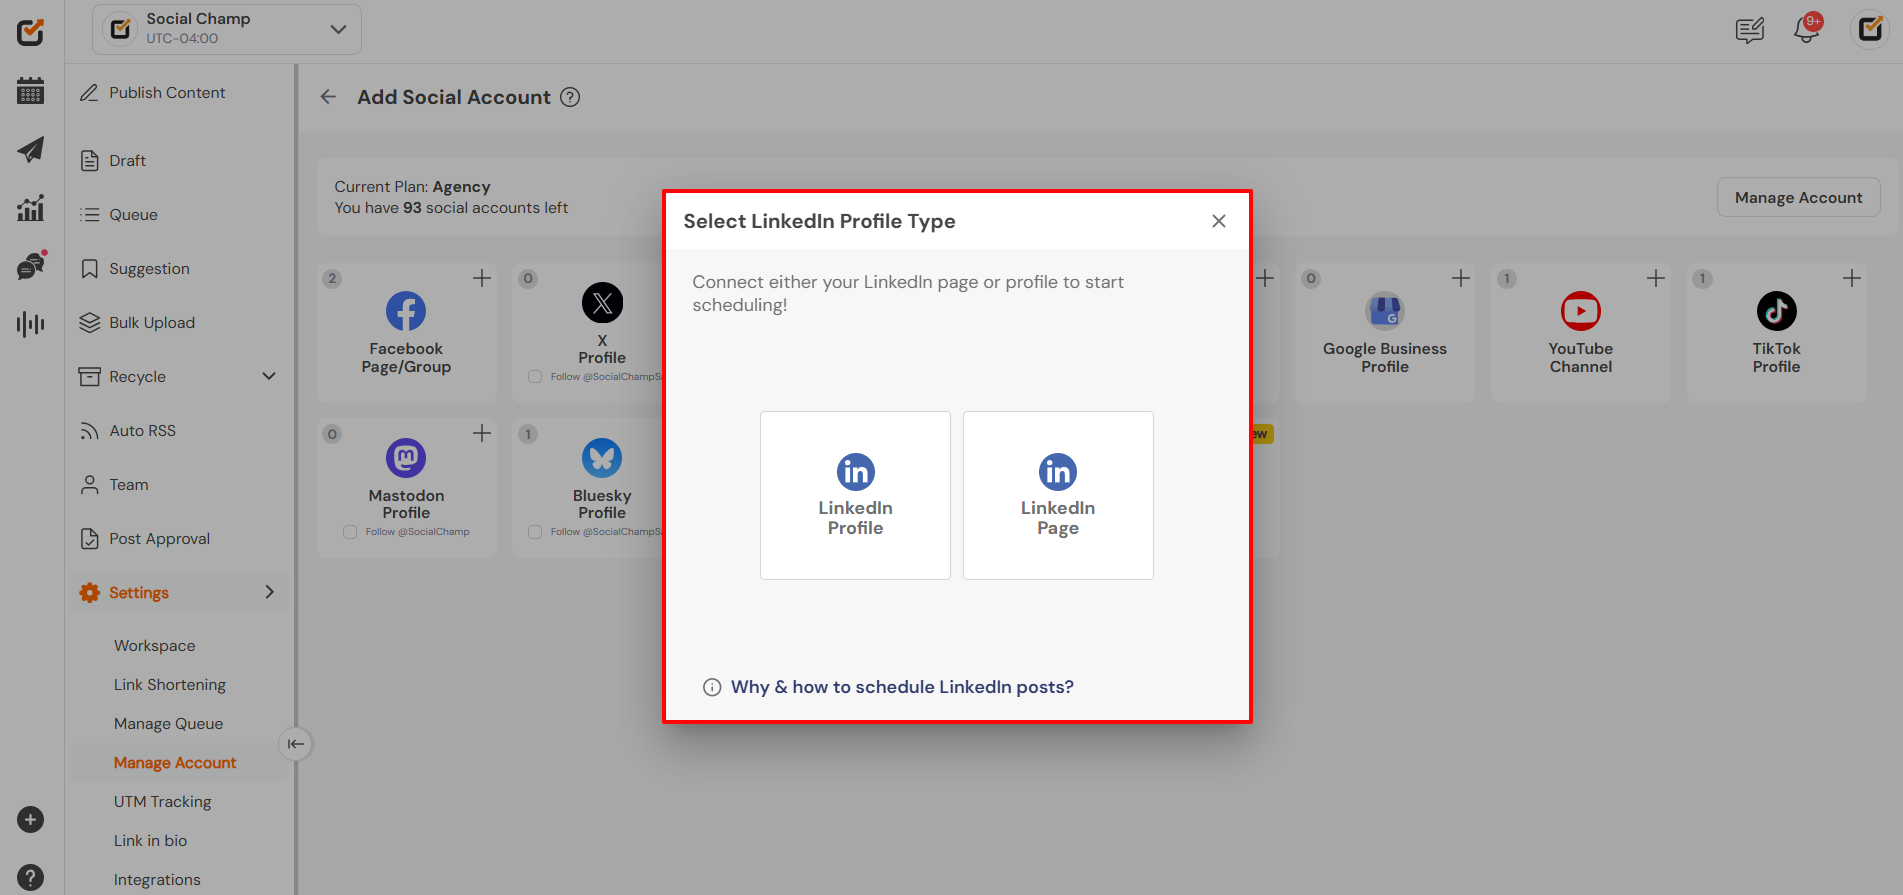
Task: Tick the Follow checkbox under Mastodon Profile
Action: click(350, 532)
